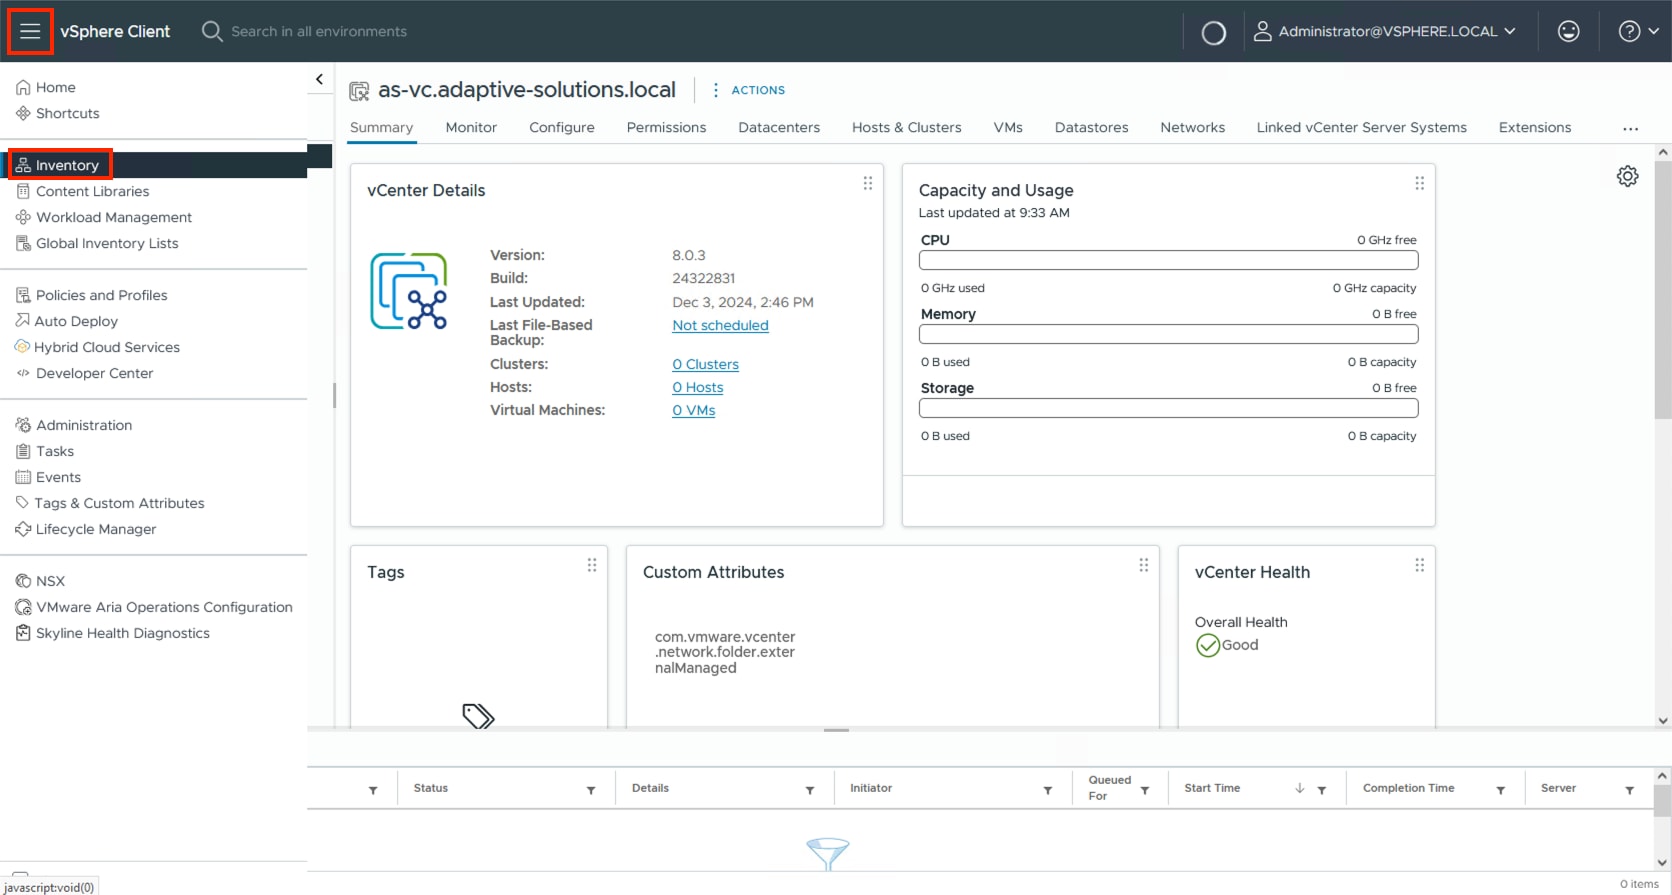Open the ACTIONS menu
This screenshot has height=895, width=1672.
tap(748, 90)
